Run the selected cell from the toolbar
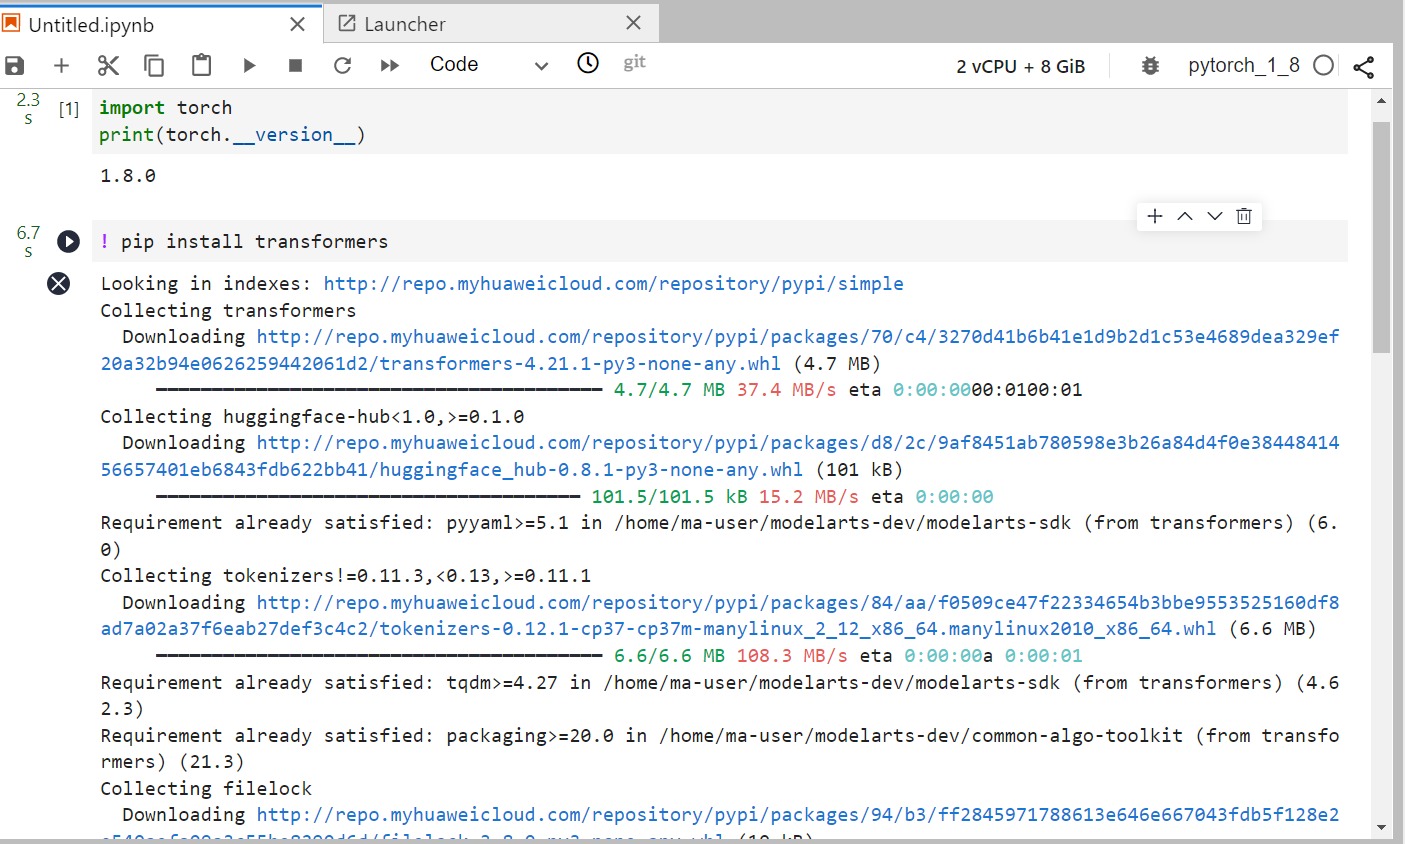Viewport: 1405px width, 844px height. [x=249, y=66]
